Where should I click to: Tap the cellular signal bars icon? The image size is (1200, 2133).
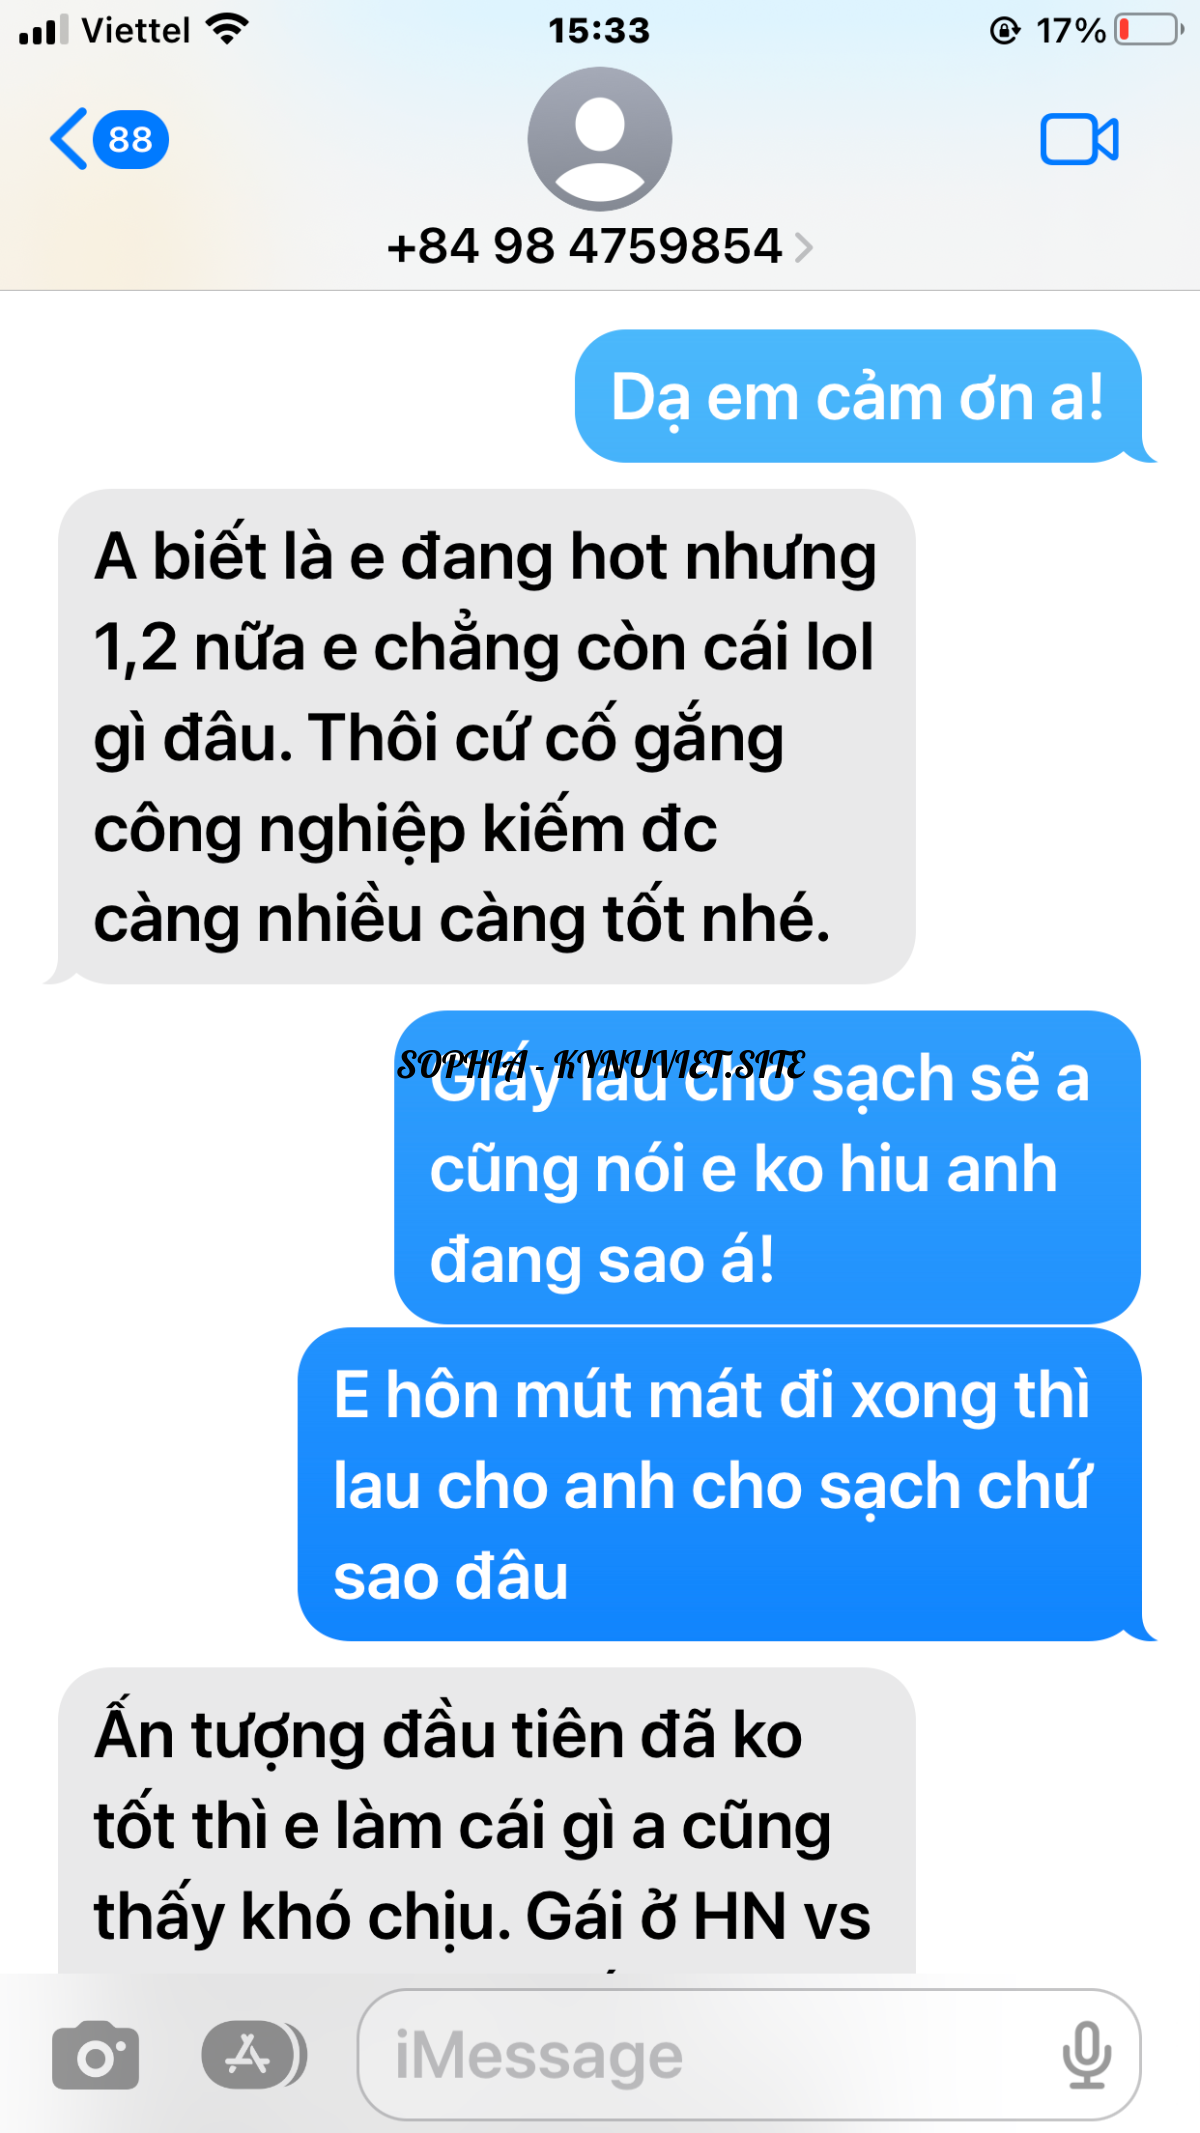click(x=44, y=30)
